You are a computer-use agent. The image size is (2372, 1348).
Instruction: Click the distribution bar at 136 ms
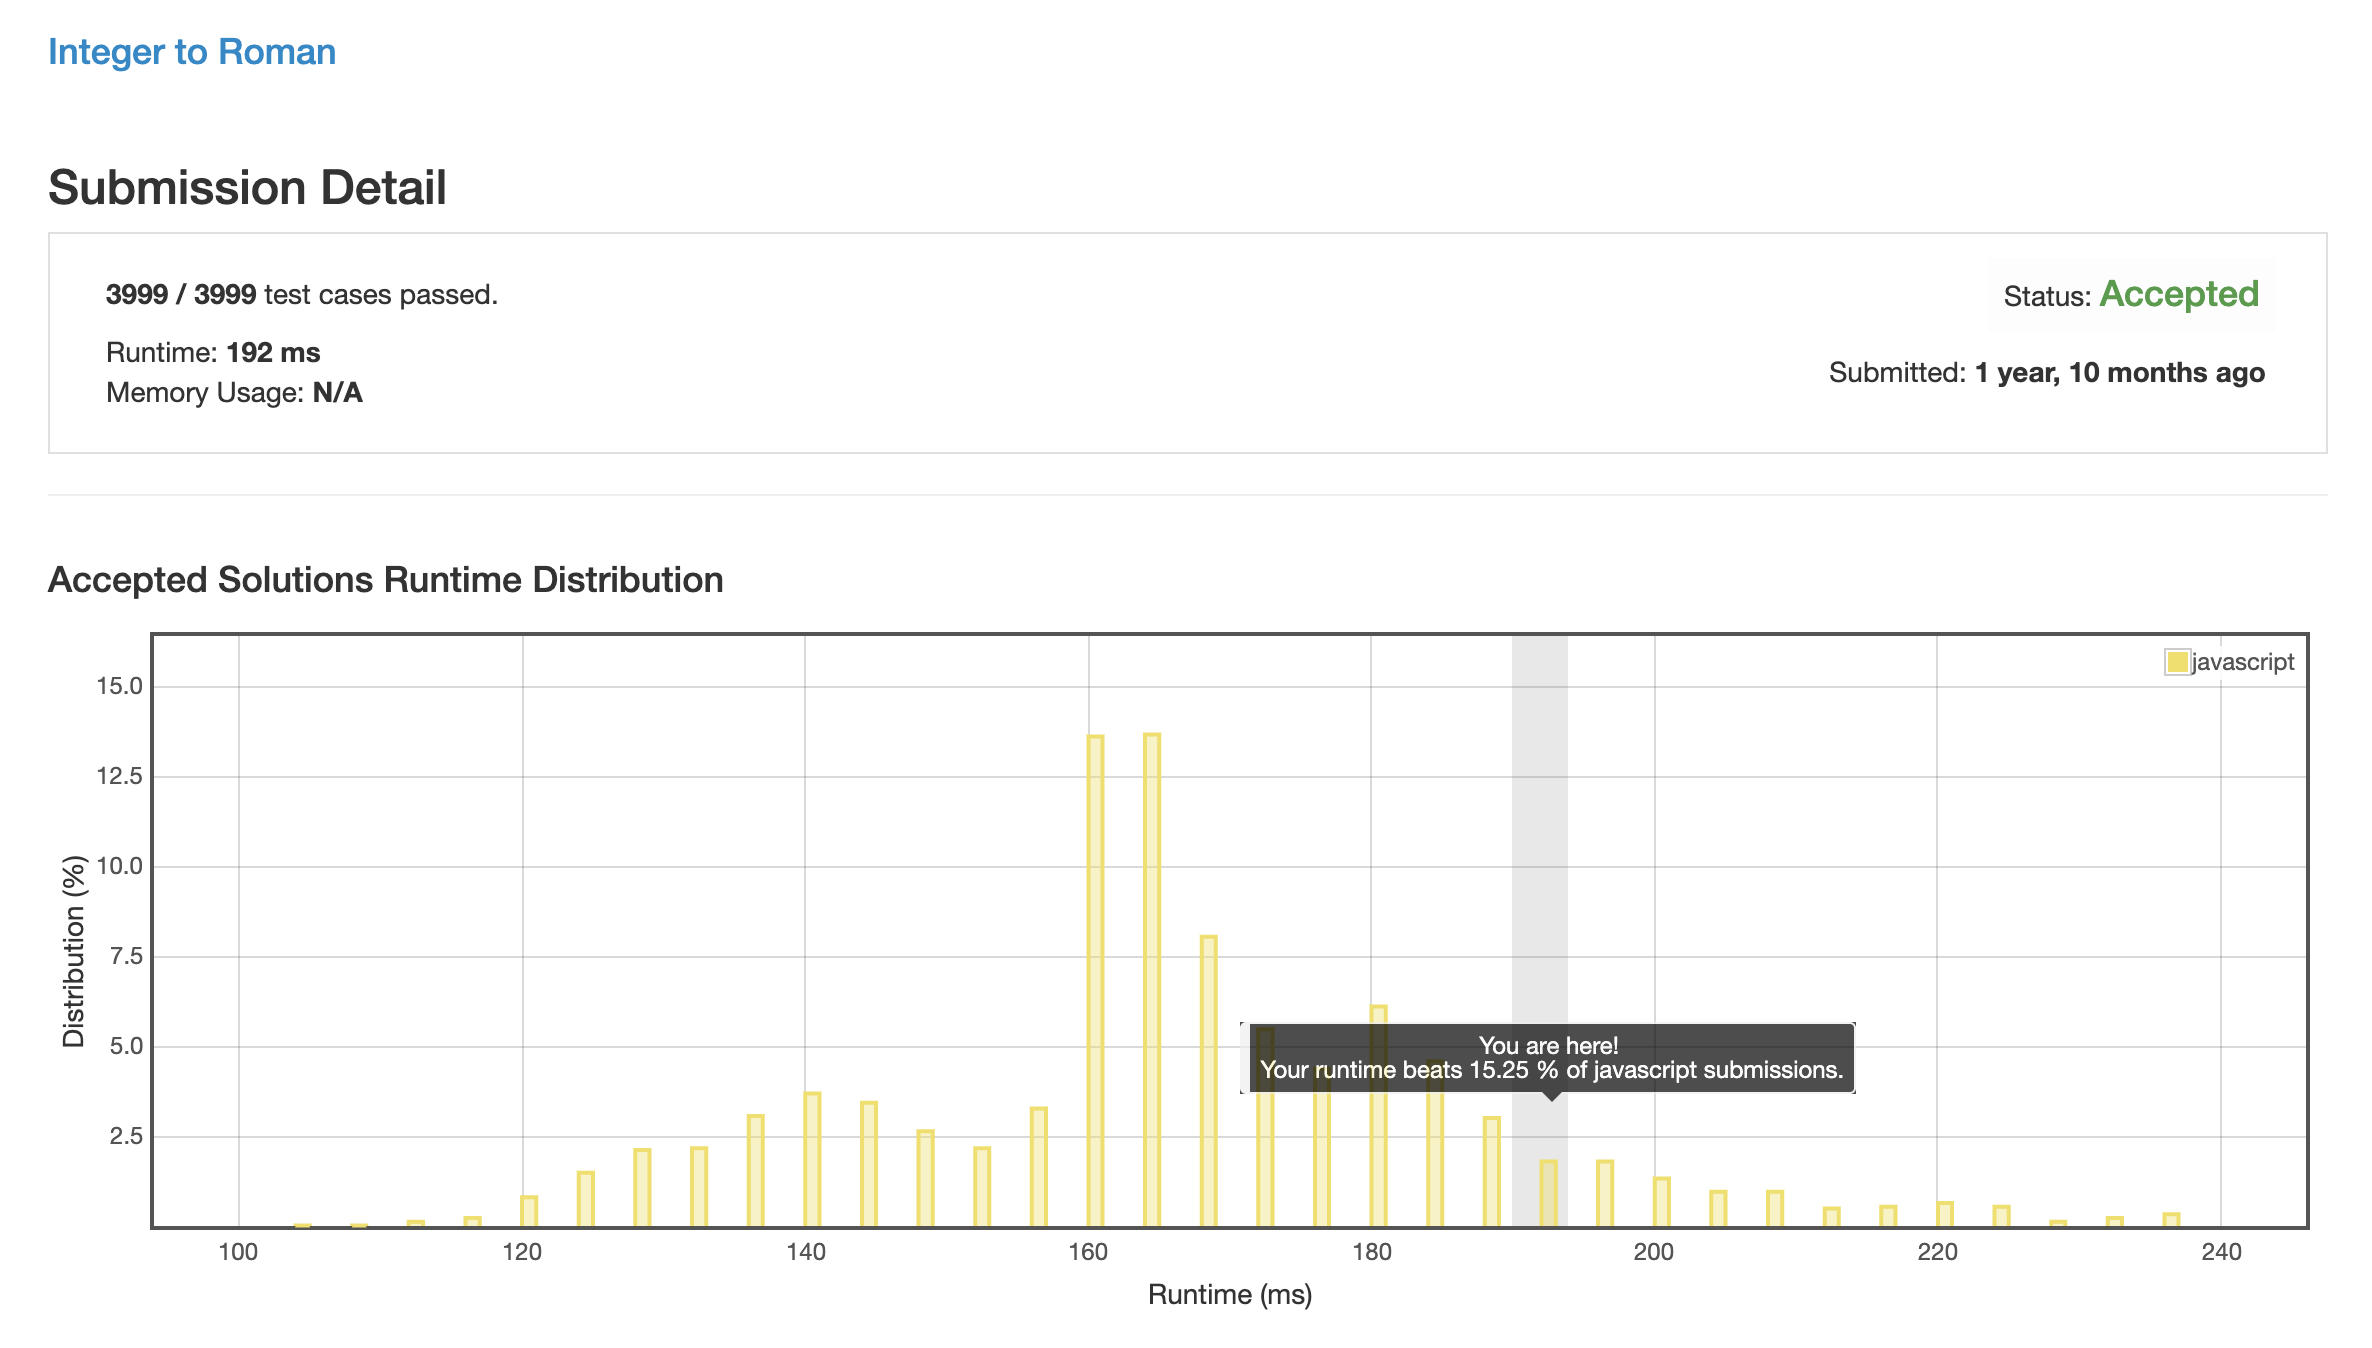click(x=756, y=1171)
